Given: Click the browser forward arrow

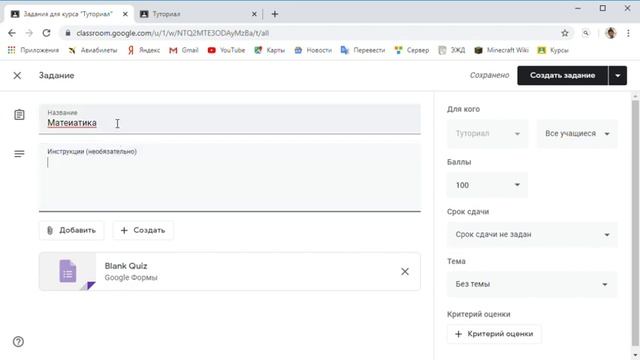Looking at the screenshot, I should click(29, 33).
